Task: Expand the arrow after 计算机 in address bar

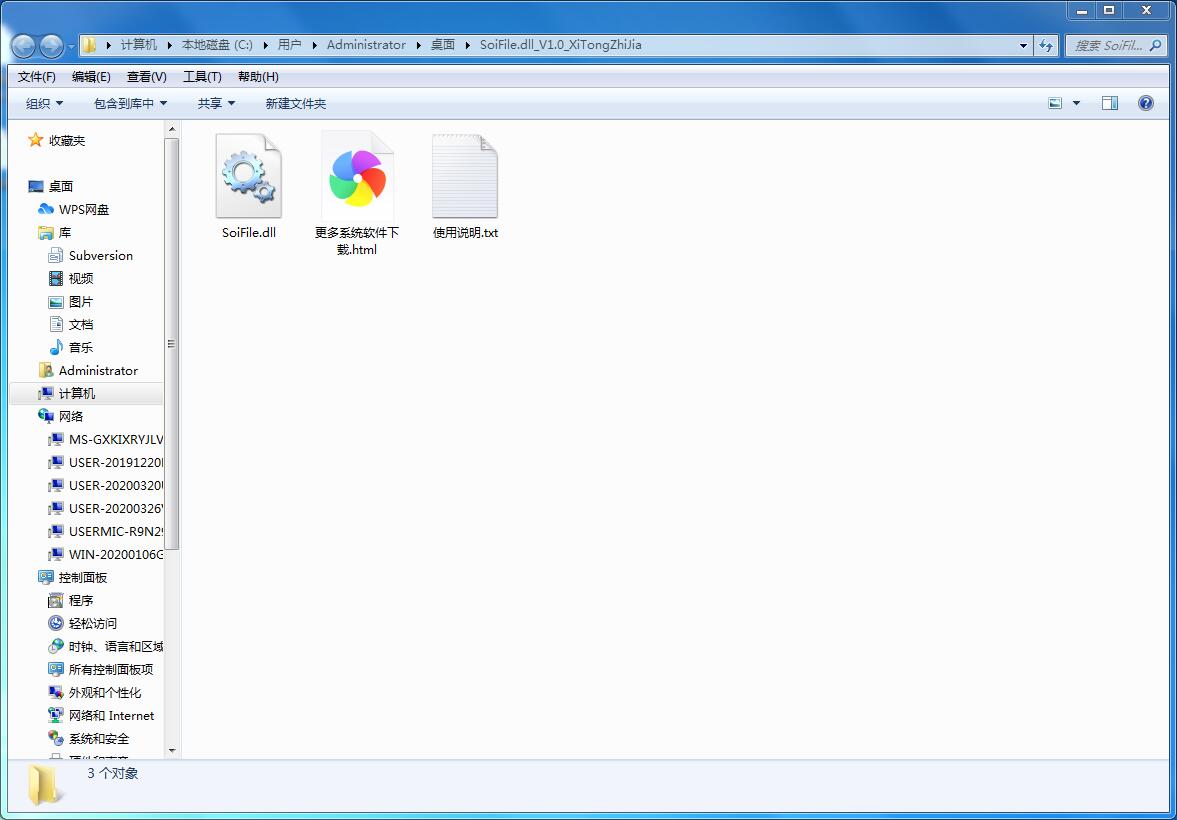Action: [170, 45]
